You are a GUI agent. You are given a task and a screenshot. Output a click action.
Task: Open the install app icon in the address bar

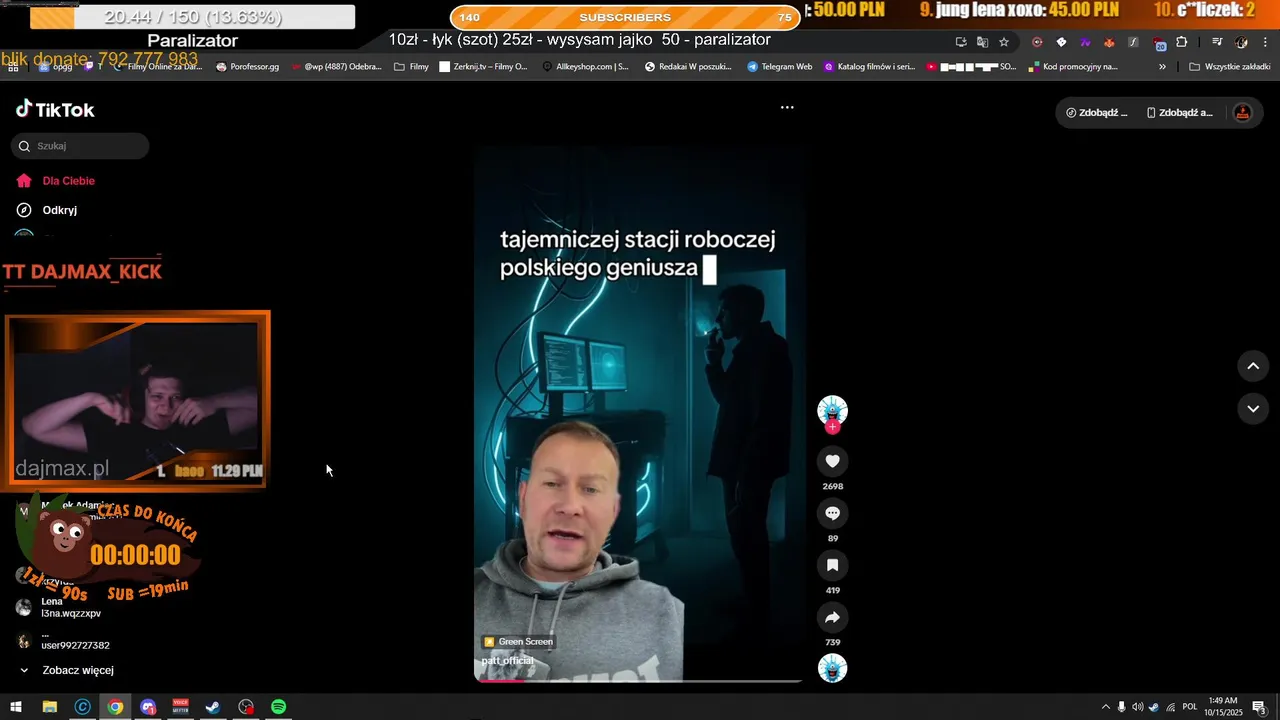[x=961, y=42]
